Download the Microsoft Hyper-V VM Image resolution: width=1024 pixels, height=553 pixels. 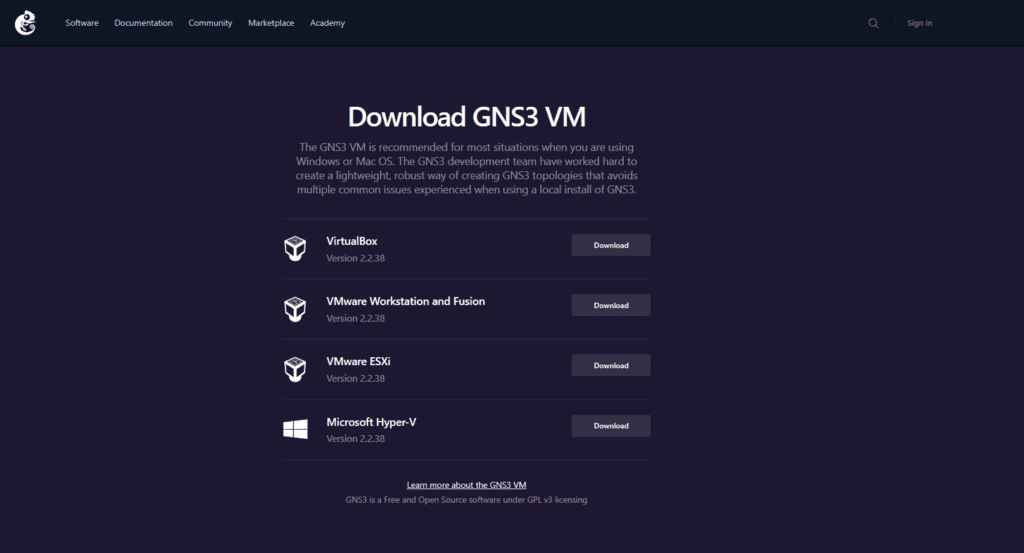tap(611, 426)
